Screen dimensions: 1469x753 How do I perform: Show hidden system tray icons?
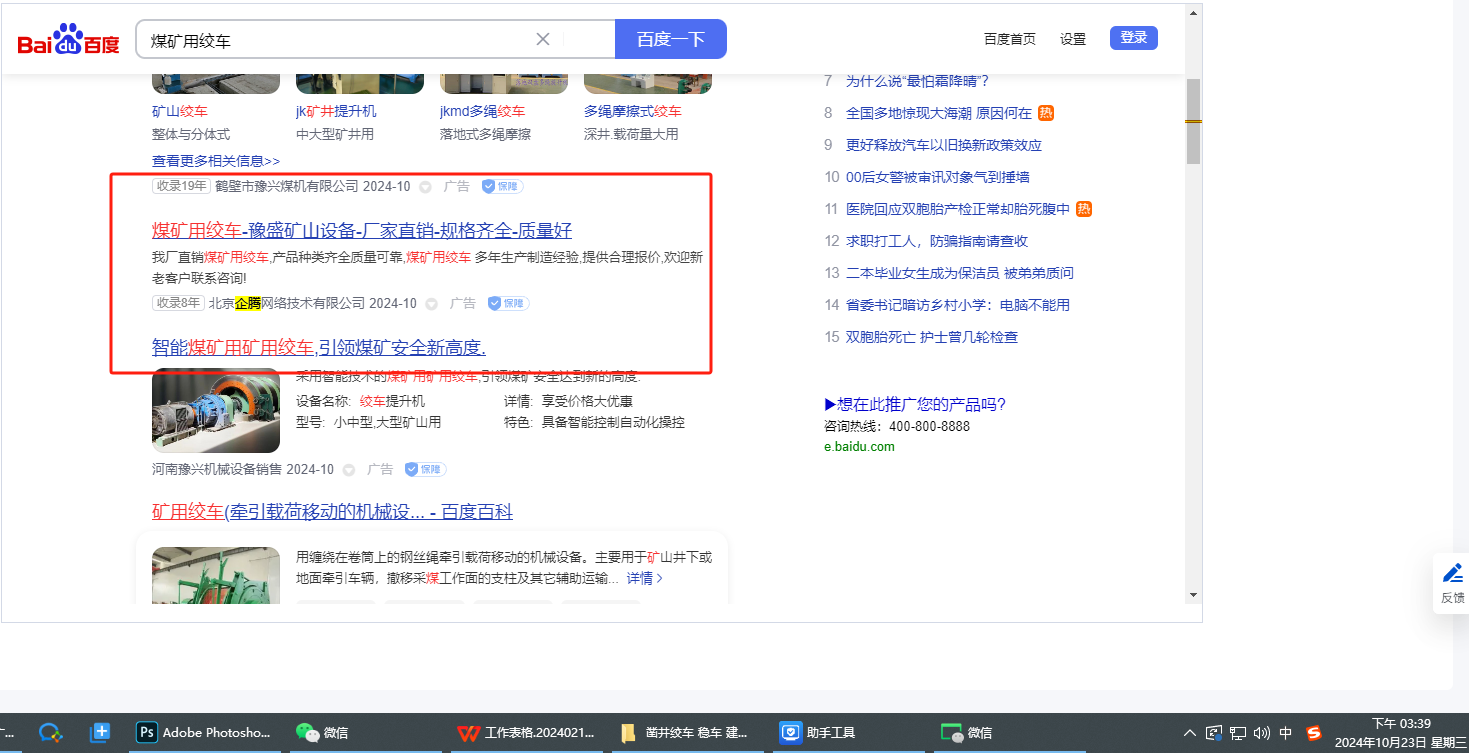[x=1189, y=732]
